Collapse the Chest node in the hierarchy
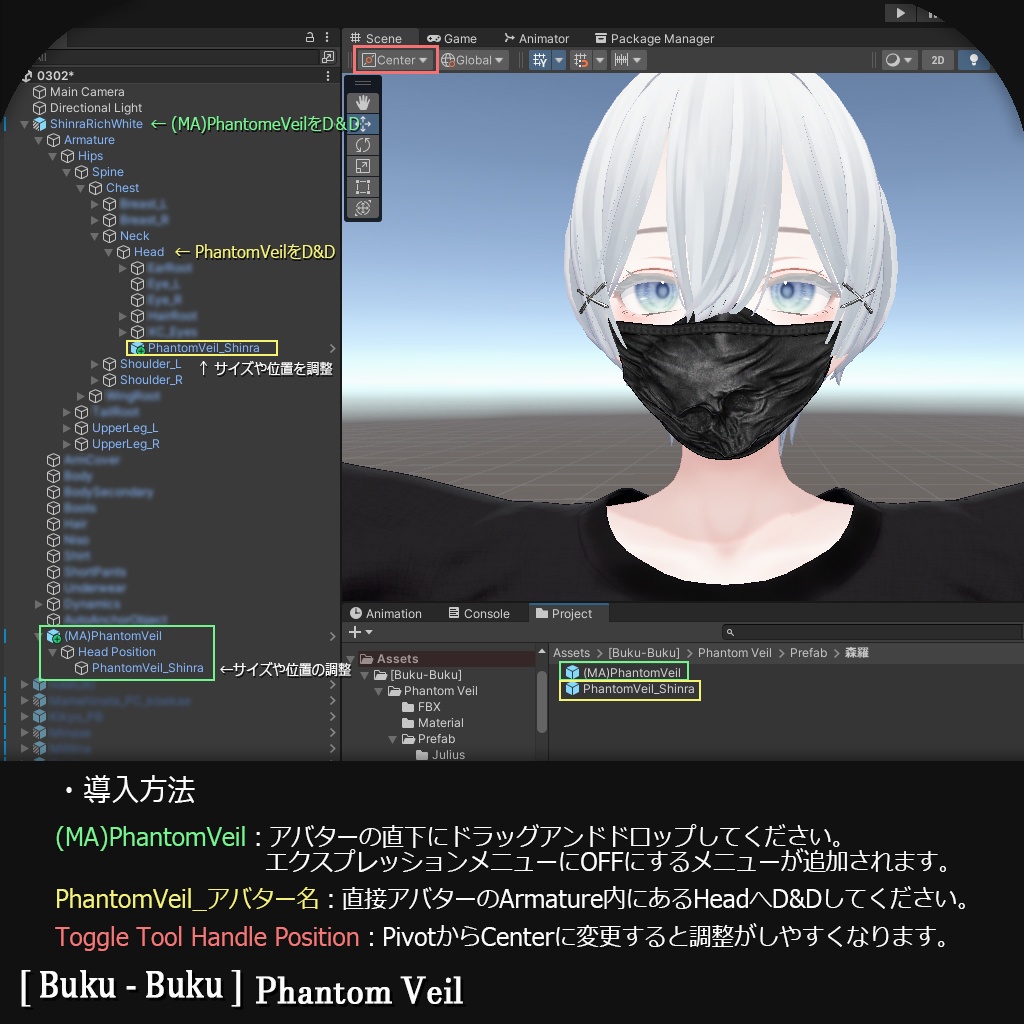 (81, 187)
